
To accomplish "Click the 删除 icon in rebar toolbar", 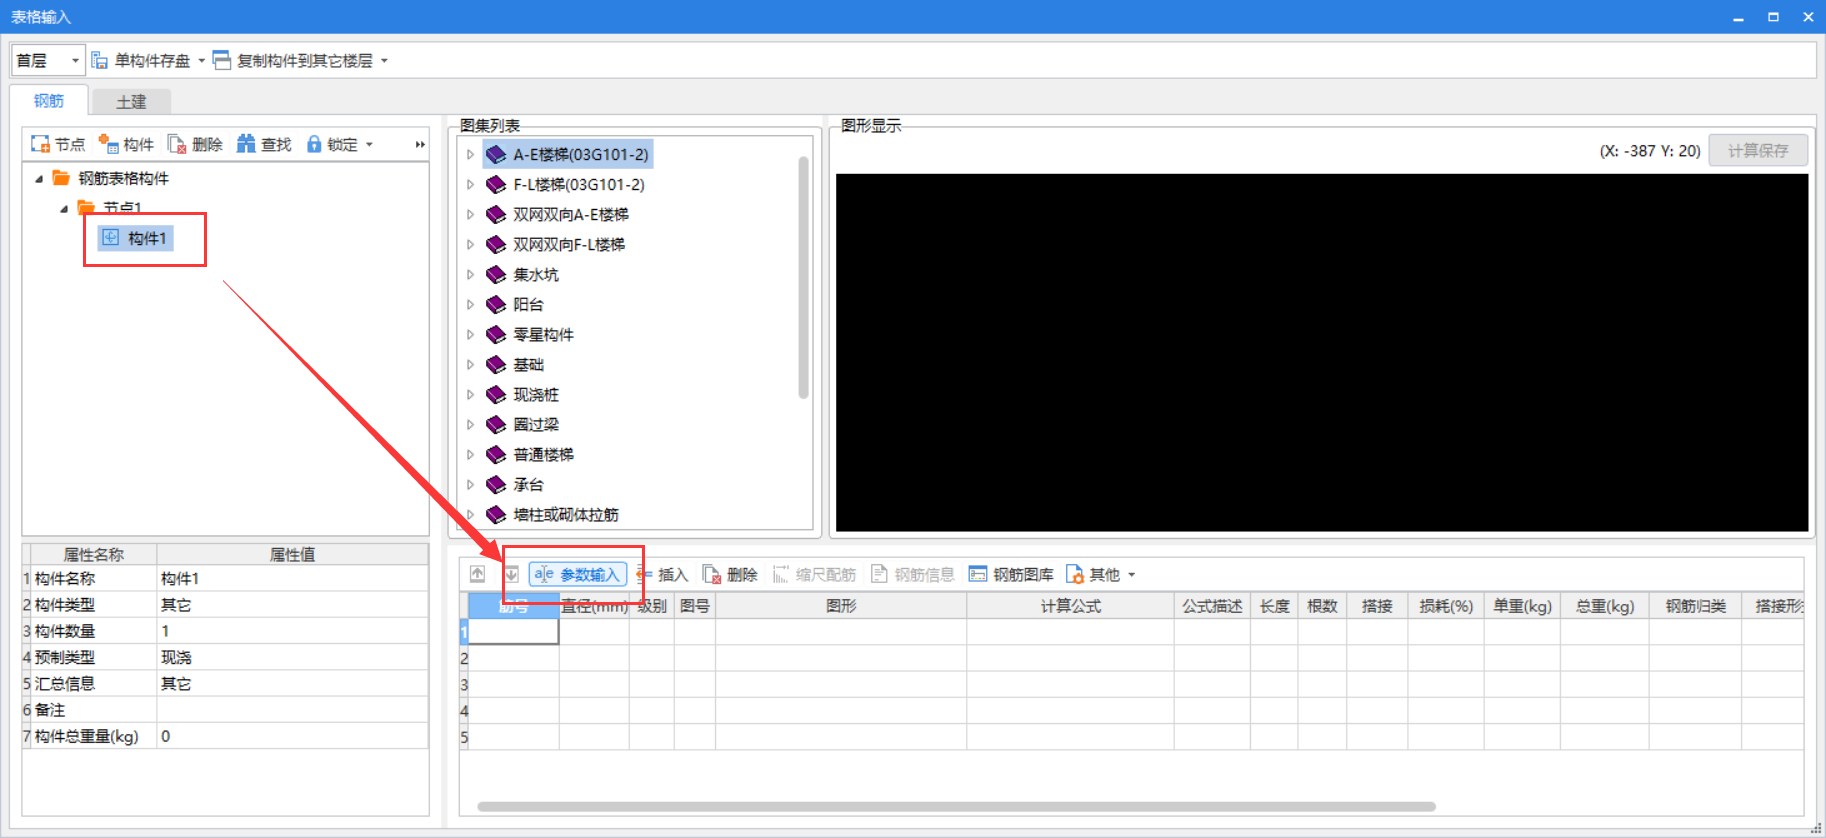I will [x=712, y=574].
